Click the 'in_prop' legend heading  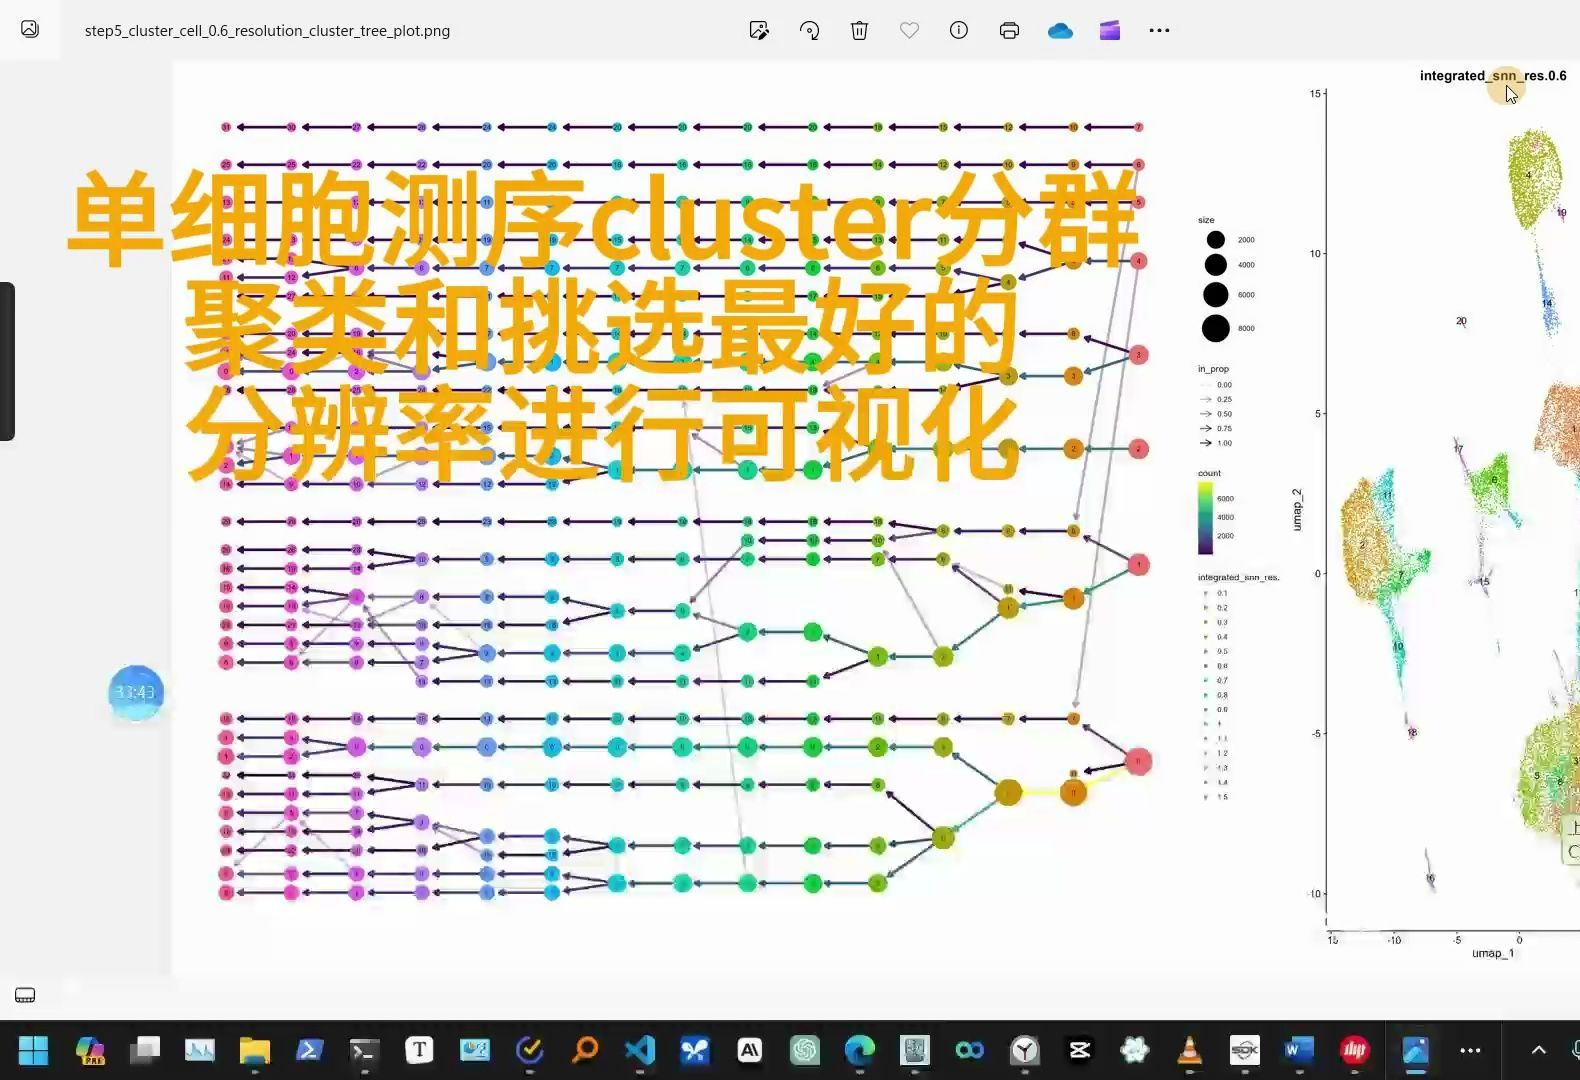pos(1213,369)
